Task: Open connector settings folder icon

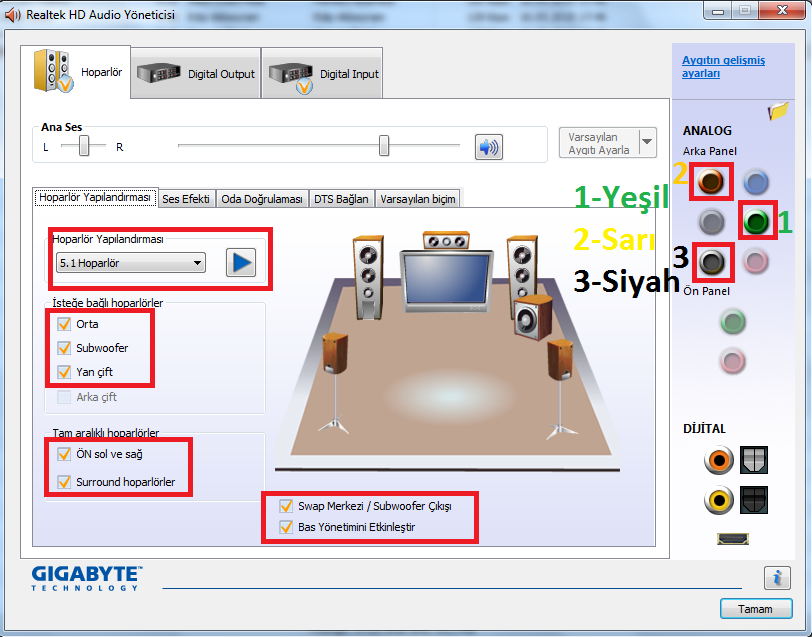Action: pyautogui.click(x=778, y=110)
